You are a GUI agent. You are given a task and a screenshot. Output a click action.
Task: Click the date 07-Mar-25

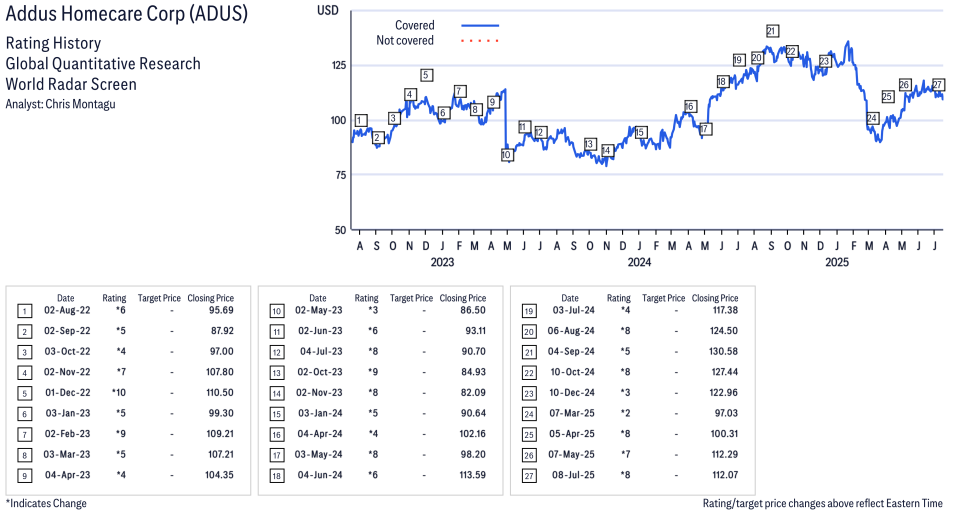point(571,414)
